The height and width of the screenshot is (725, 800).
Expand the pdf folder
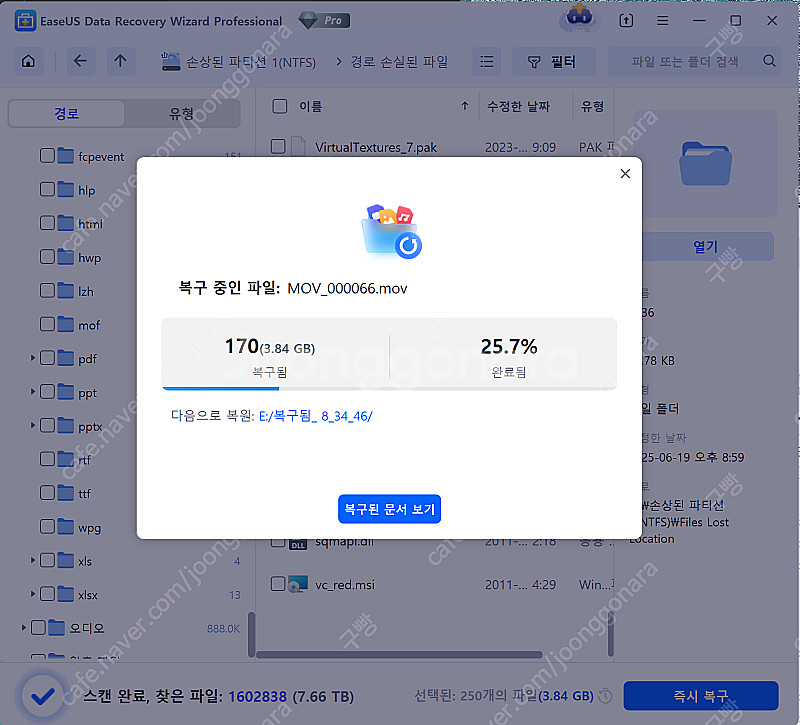[33, 358]
